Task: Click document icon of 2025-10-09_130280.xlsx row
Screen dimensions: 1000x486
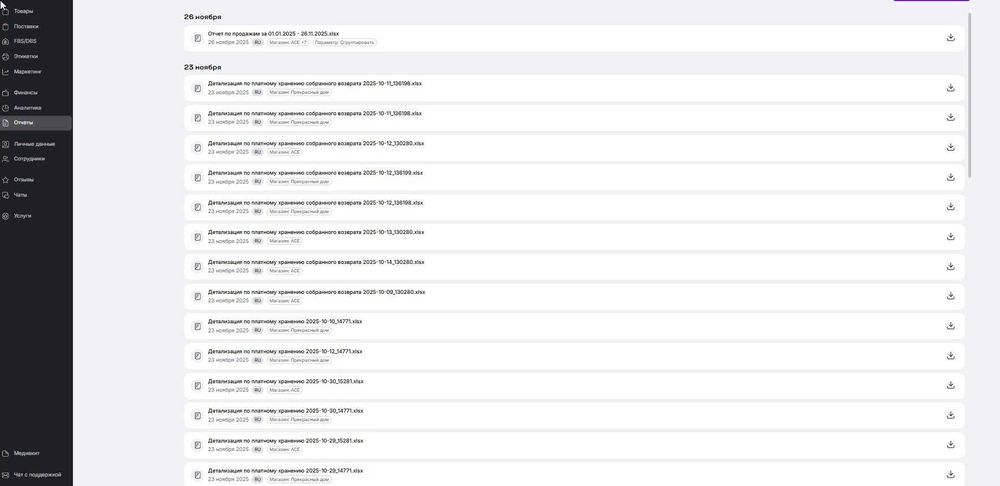Action: pyautogui.click(x=198, y=297)
